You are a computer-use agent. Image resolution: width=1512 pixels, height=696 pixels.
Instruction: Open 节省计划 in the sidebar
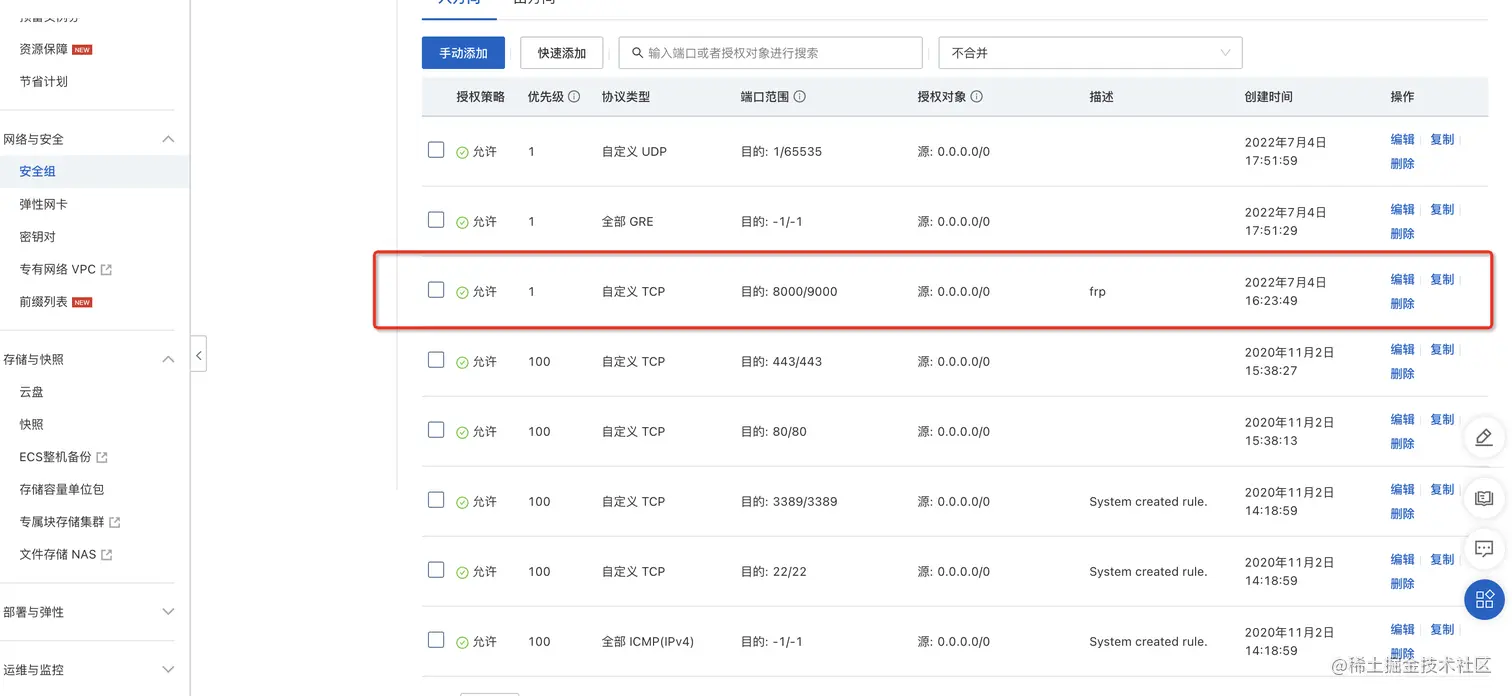point(44,82)
